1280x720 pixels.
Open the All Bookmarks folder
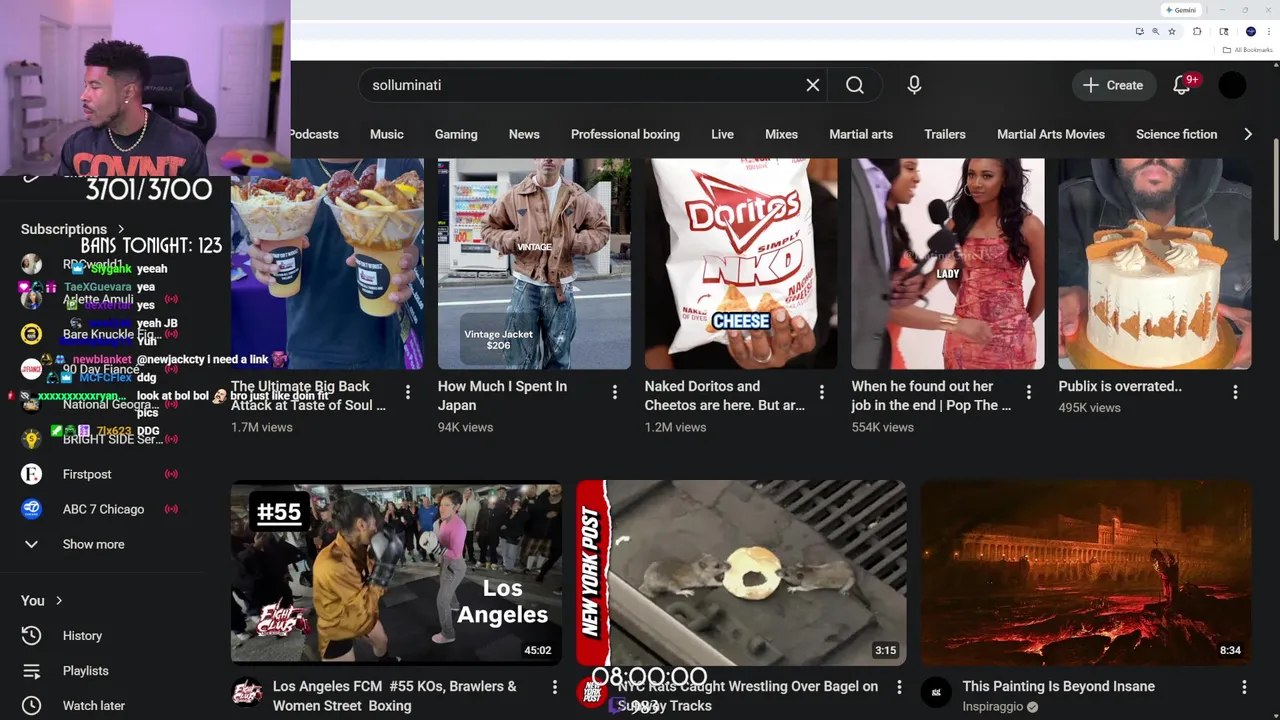point(1247,50)
